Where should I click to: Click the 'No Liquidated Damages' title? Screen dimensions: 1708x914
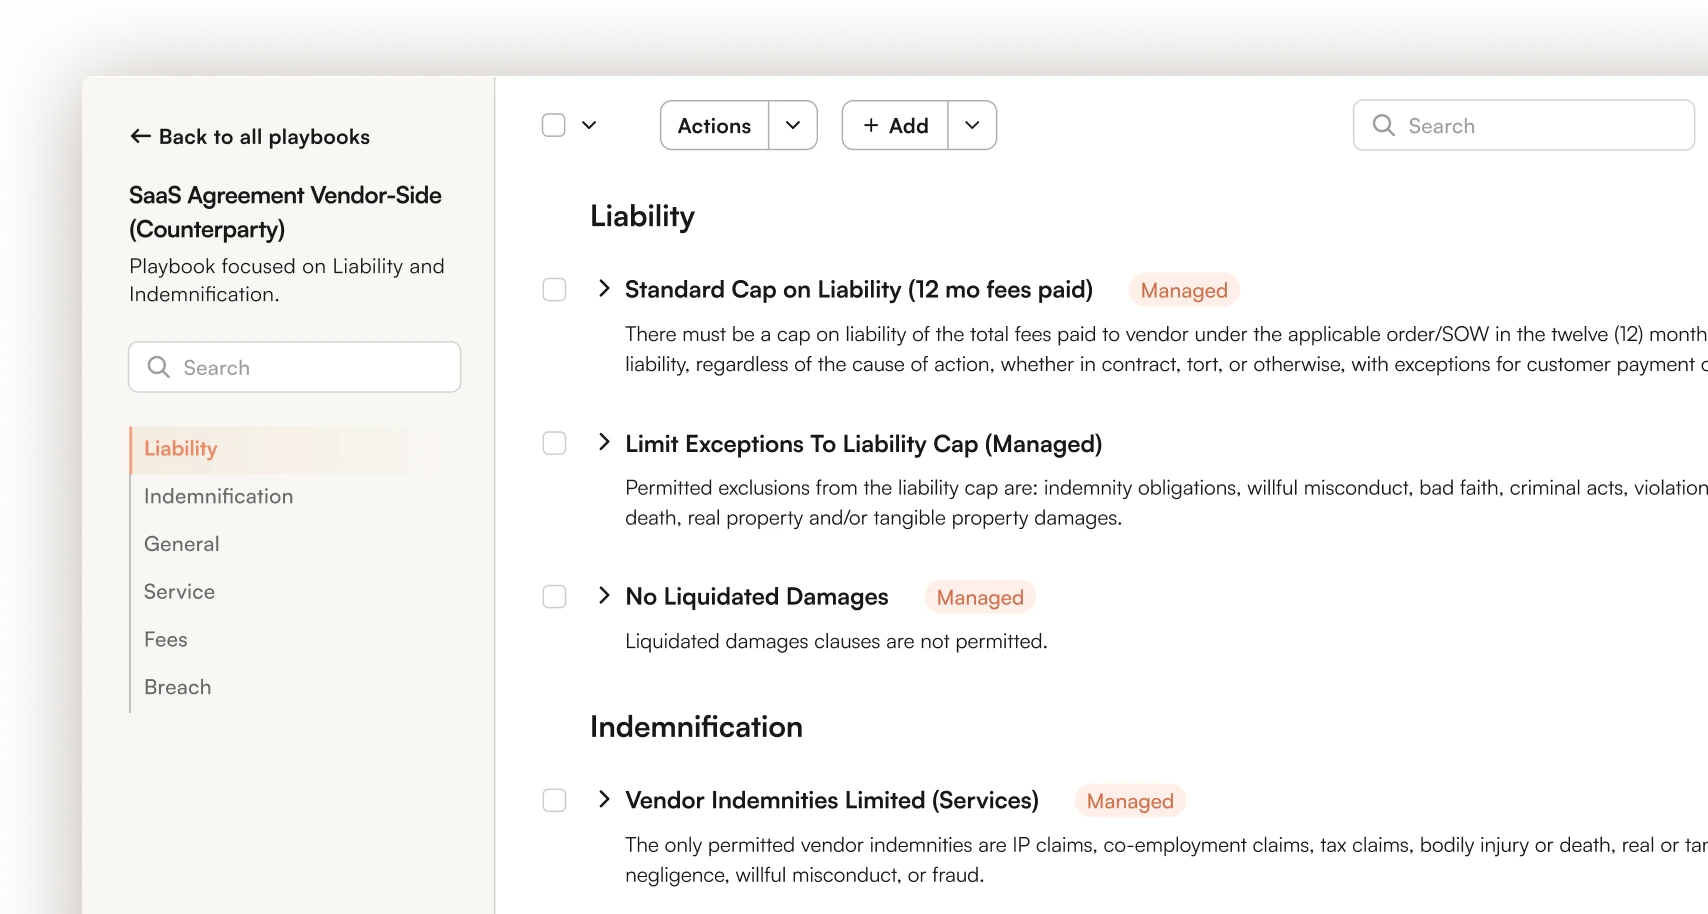757,596
